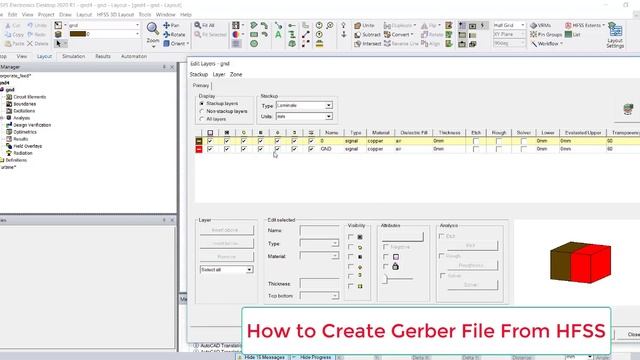Toggle the lock attribute checkbox

386,267
